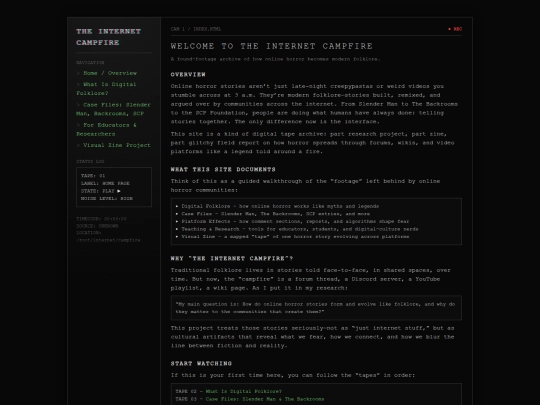Image resolution: width=540 pixels, height=405 pixels.
Task: Click the Visual Zine bullet item
Action: 295,237
